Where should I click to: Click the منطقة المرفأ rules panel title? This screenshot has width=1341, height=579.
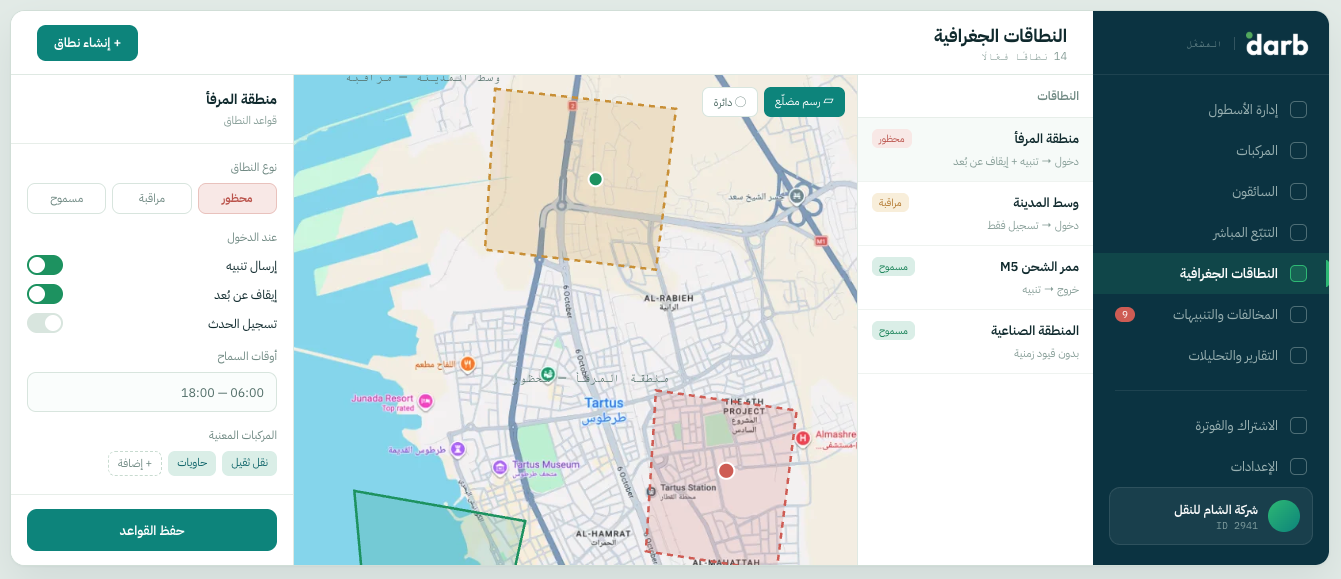[241, 99]
